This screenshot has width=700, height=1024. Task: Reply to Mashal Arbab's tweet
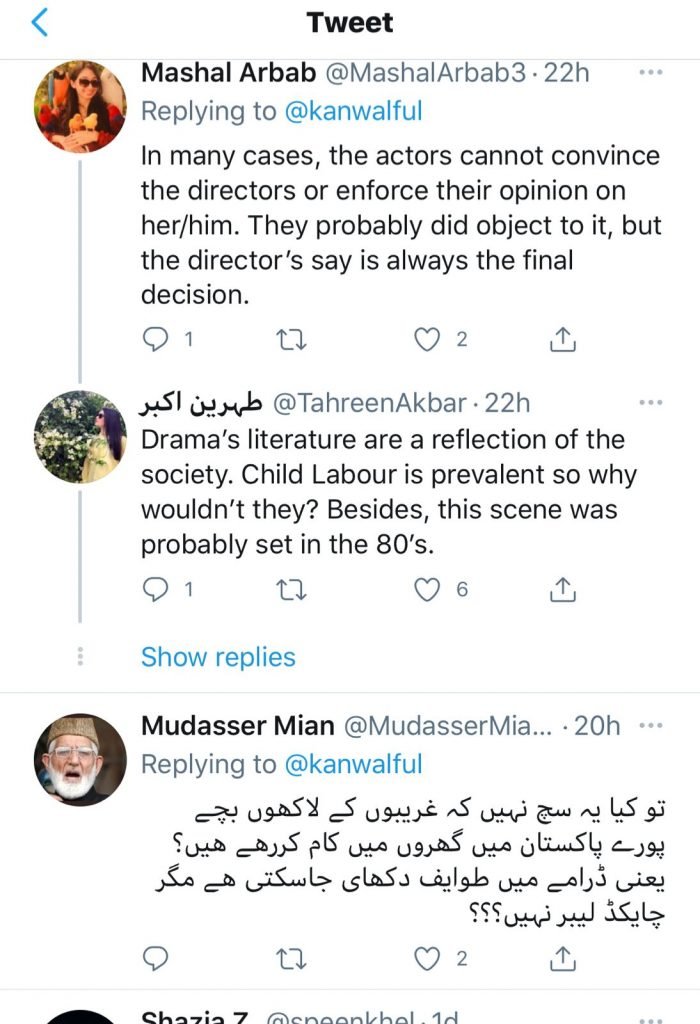point(155,340)
